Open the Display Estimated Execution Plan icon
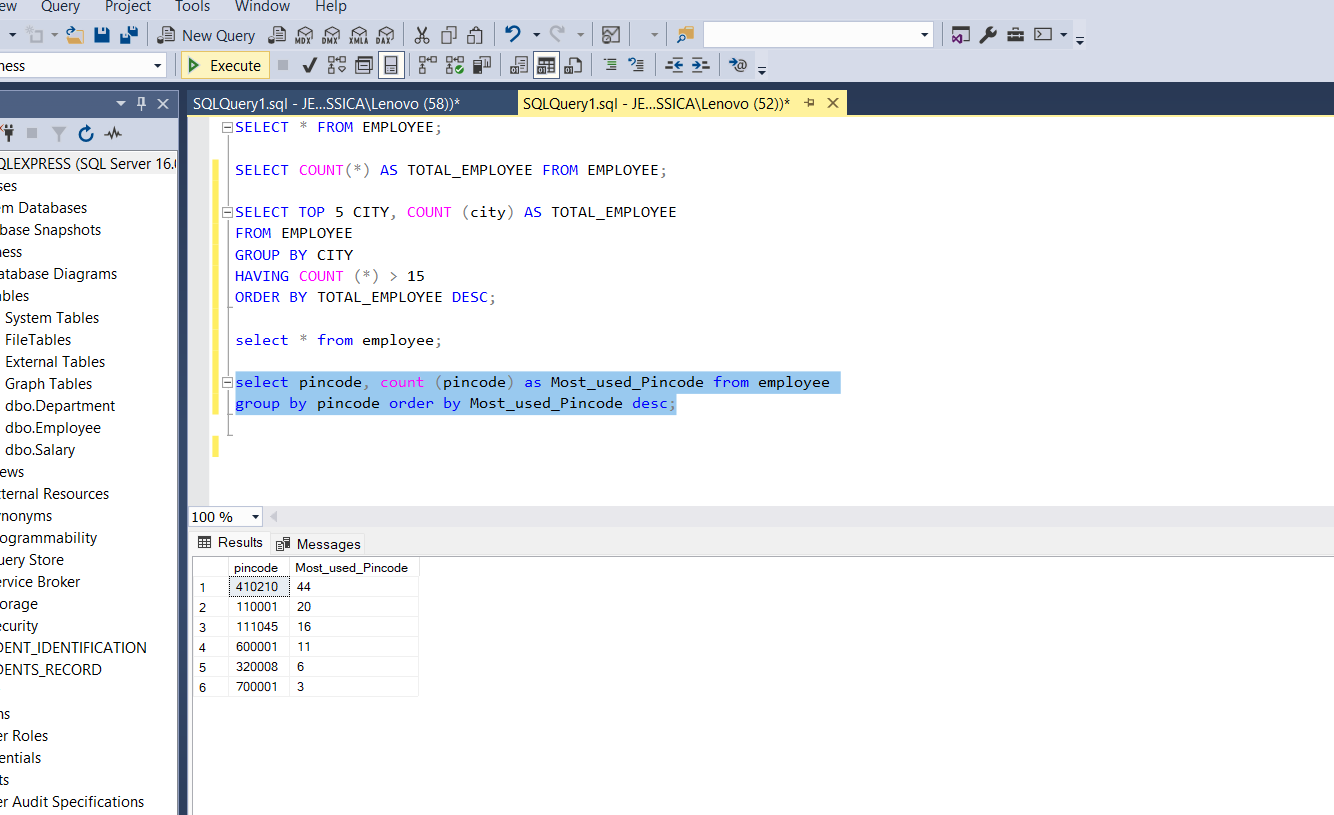The image size is (1334, 815). pos(335,65)
